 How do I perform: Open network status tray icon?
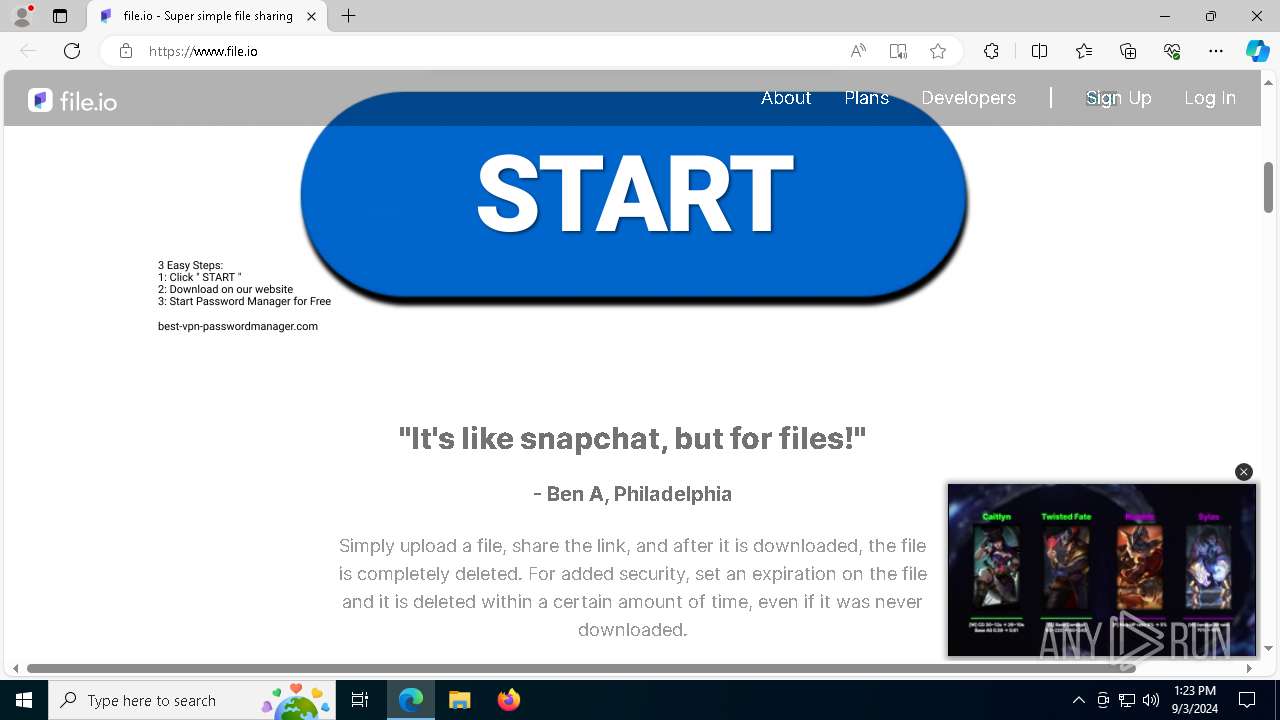[x=1127, y=700]
